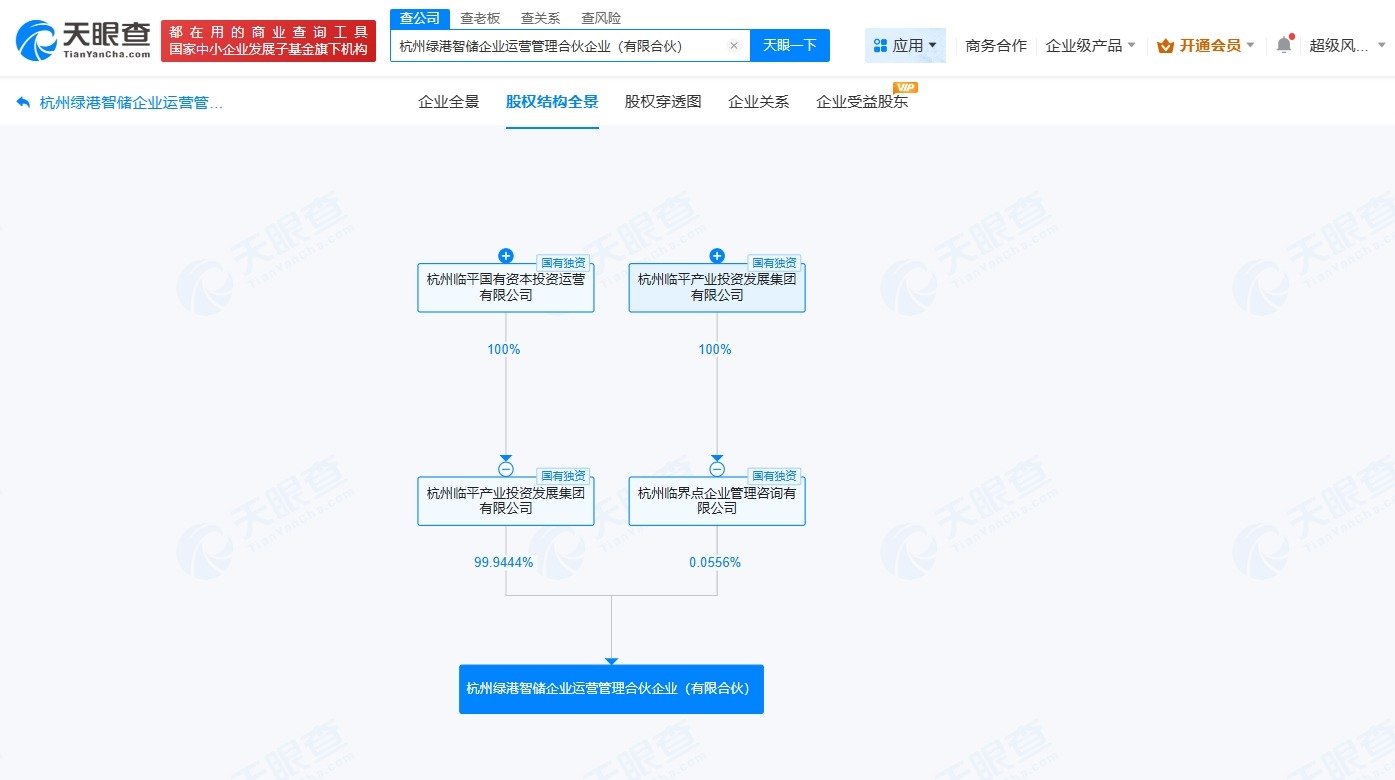Expand 杭州临平产业投资发展集团有限公司 with its plus icon

[717, 255]
